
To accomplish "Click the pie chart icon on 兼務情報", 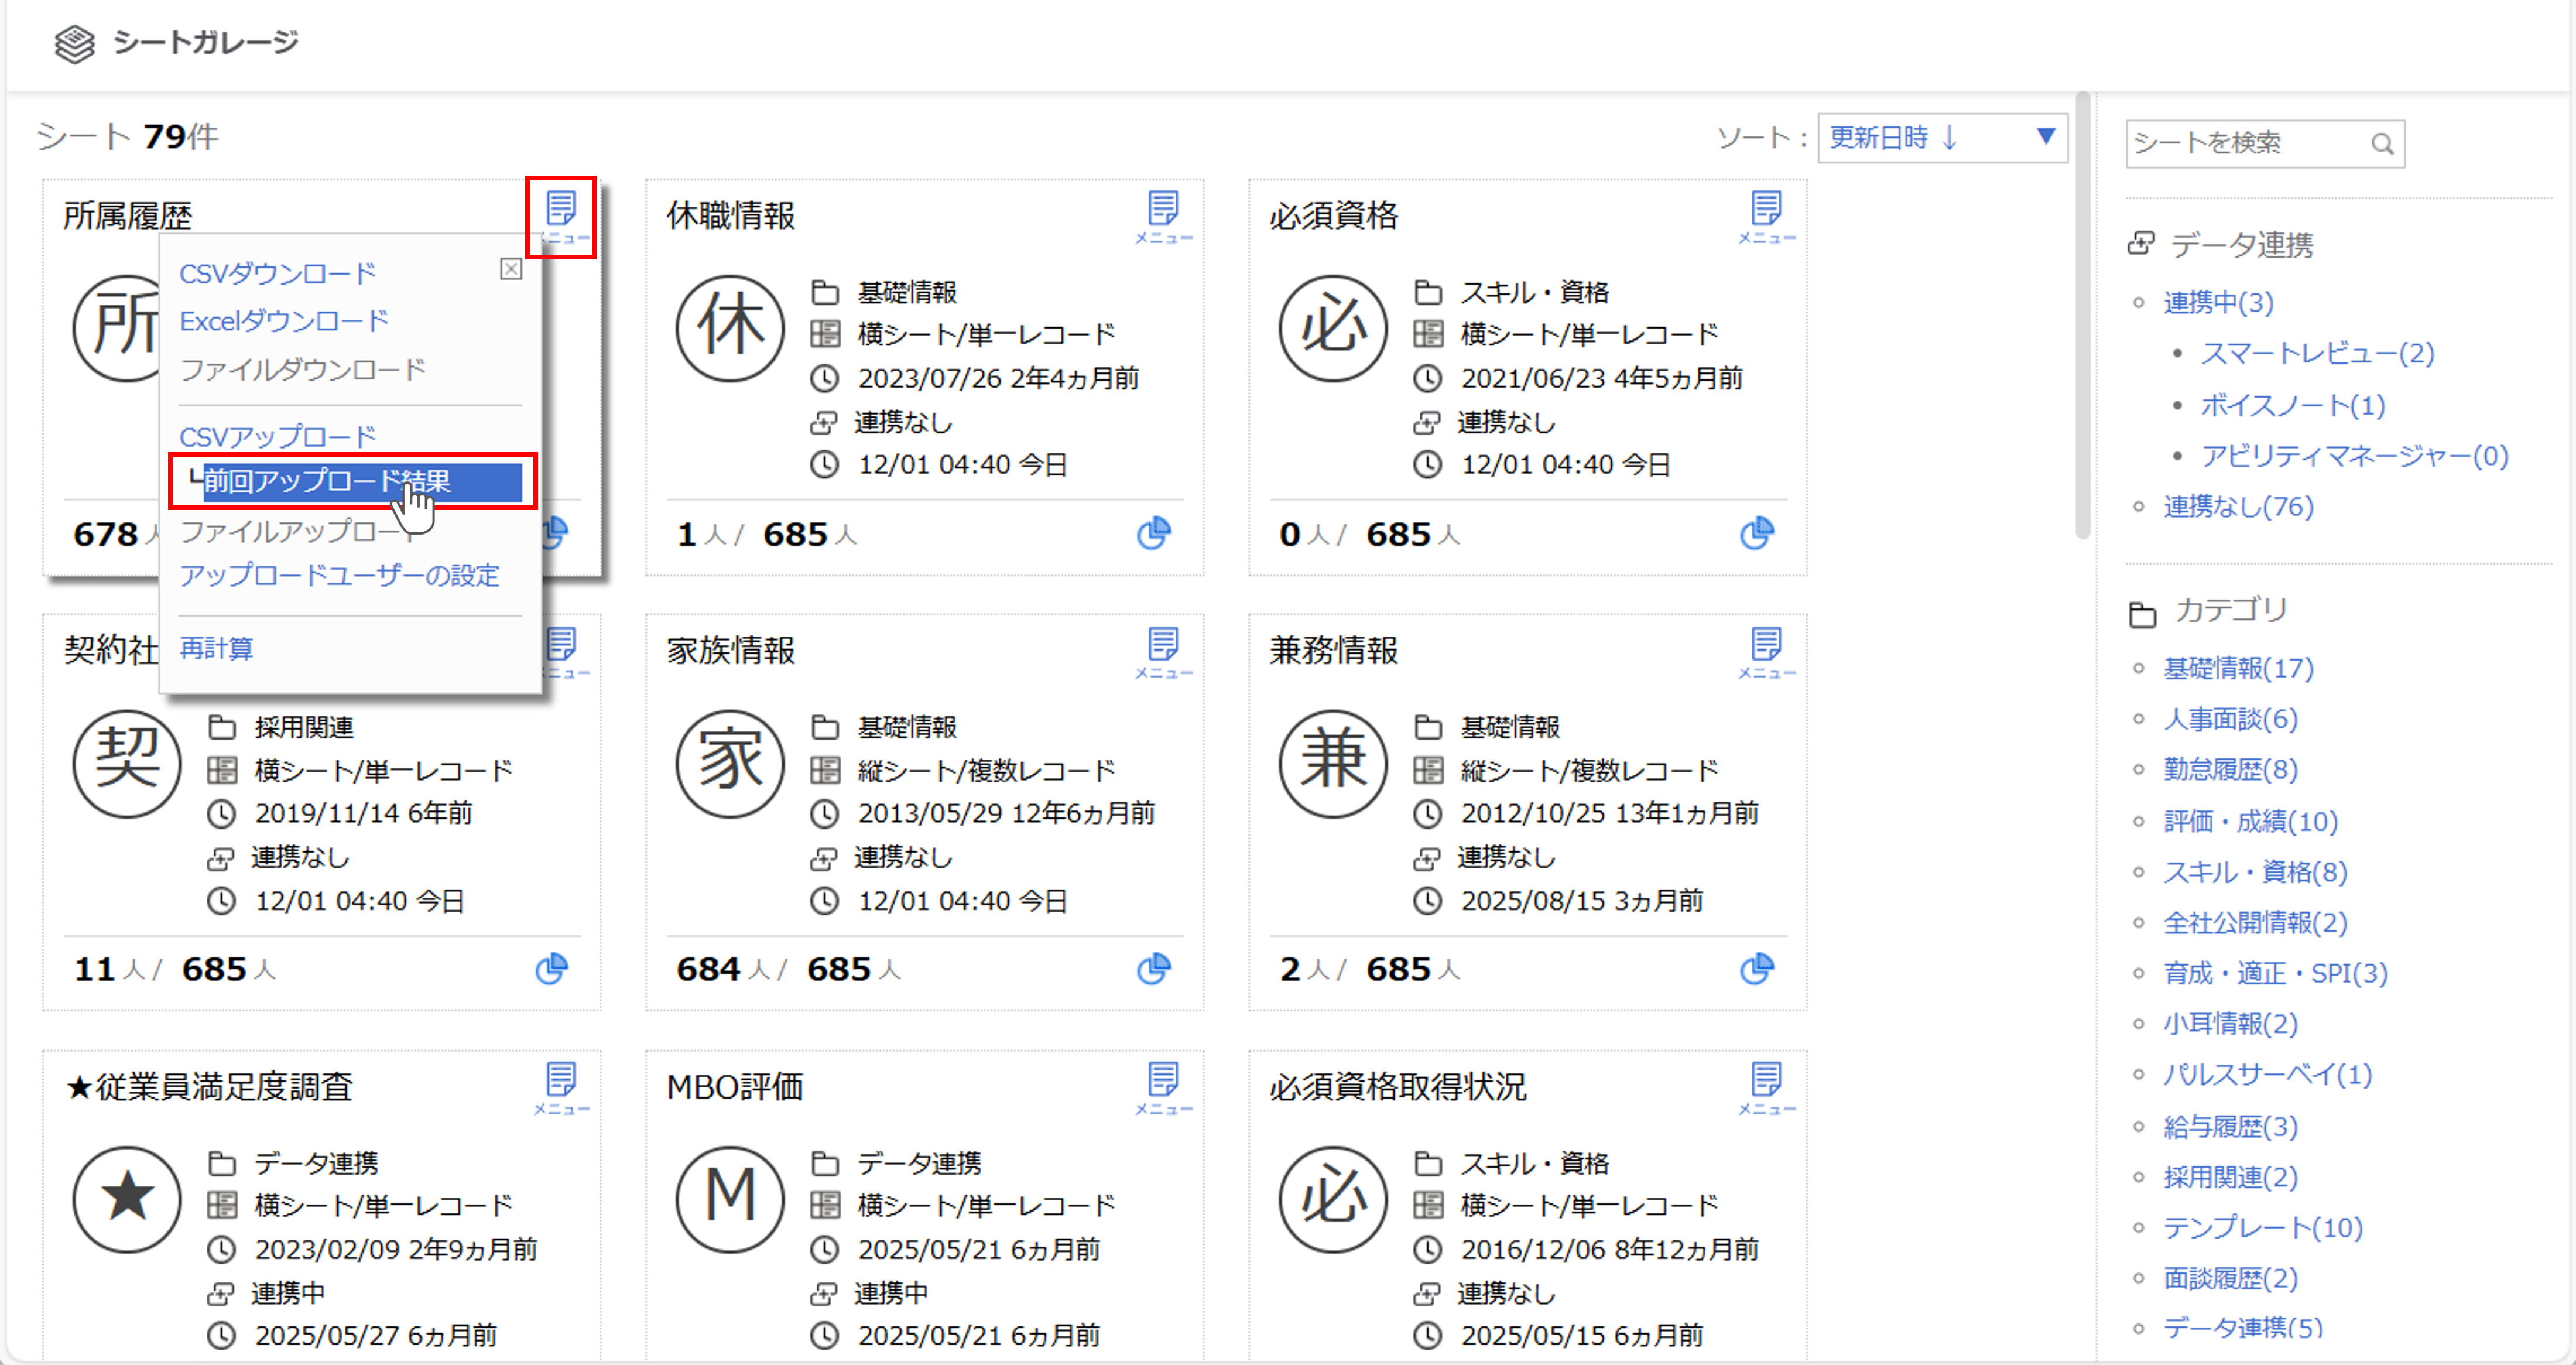I will (1757, 968).
